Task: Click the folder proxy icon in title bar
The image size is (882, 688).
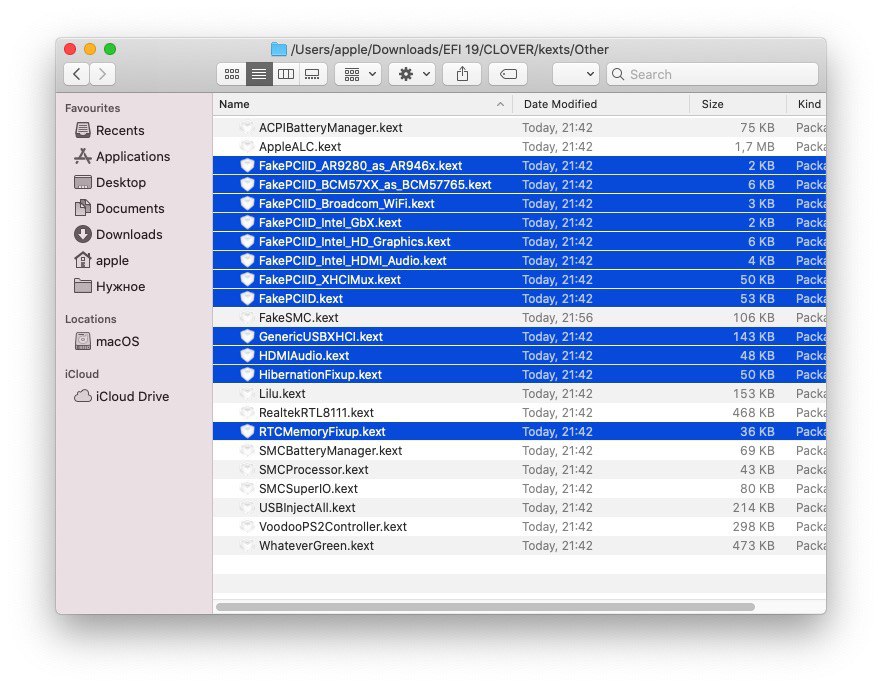Action: click(278, 50)
